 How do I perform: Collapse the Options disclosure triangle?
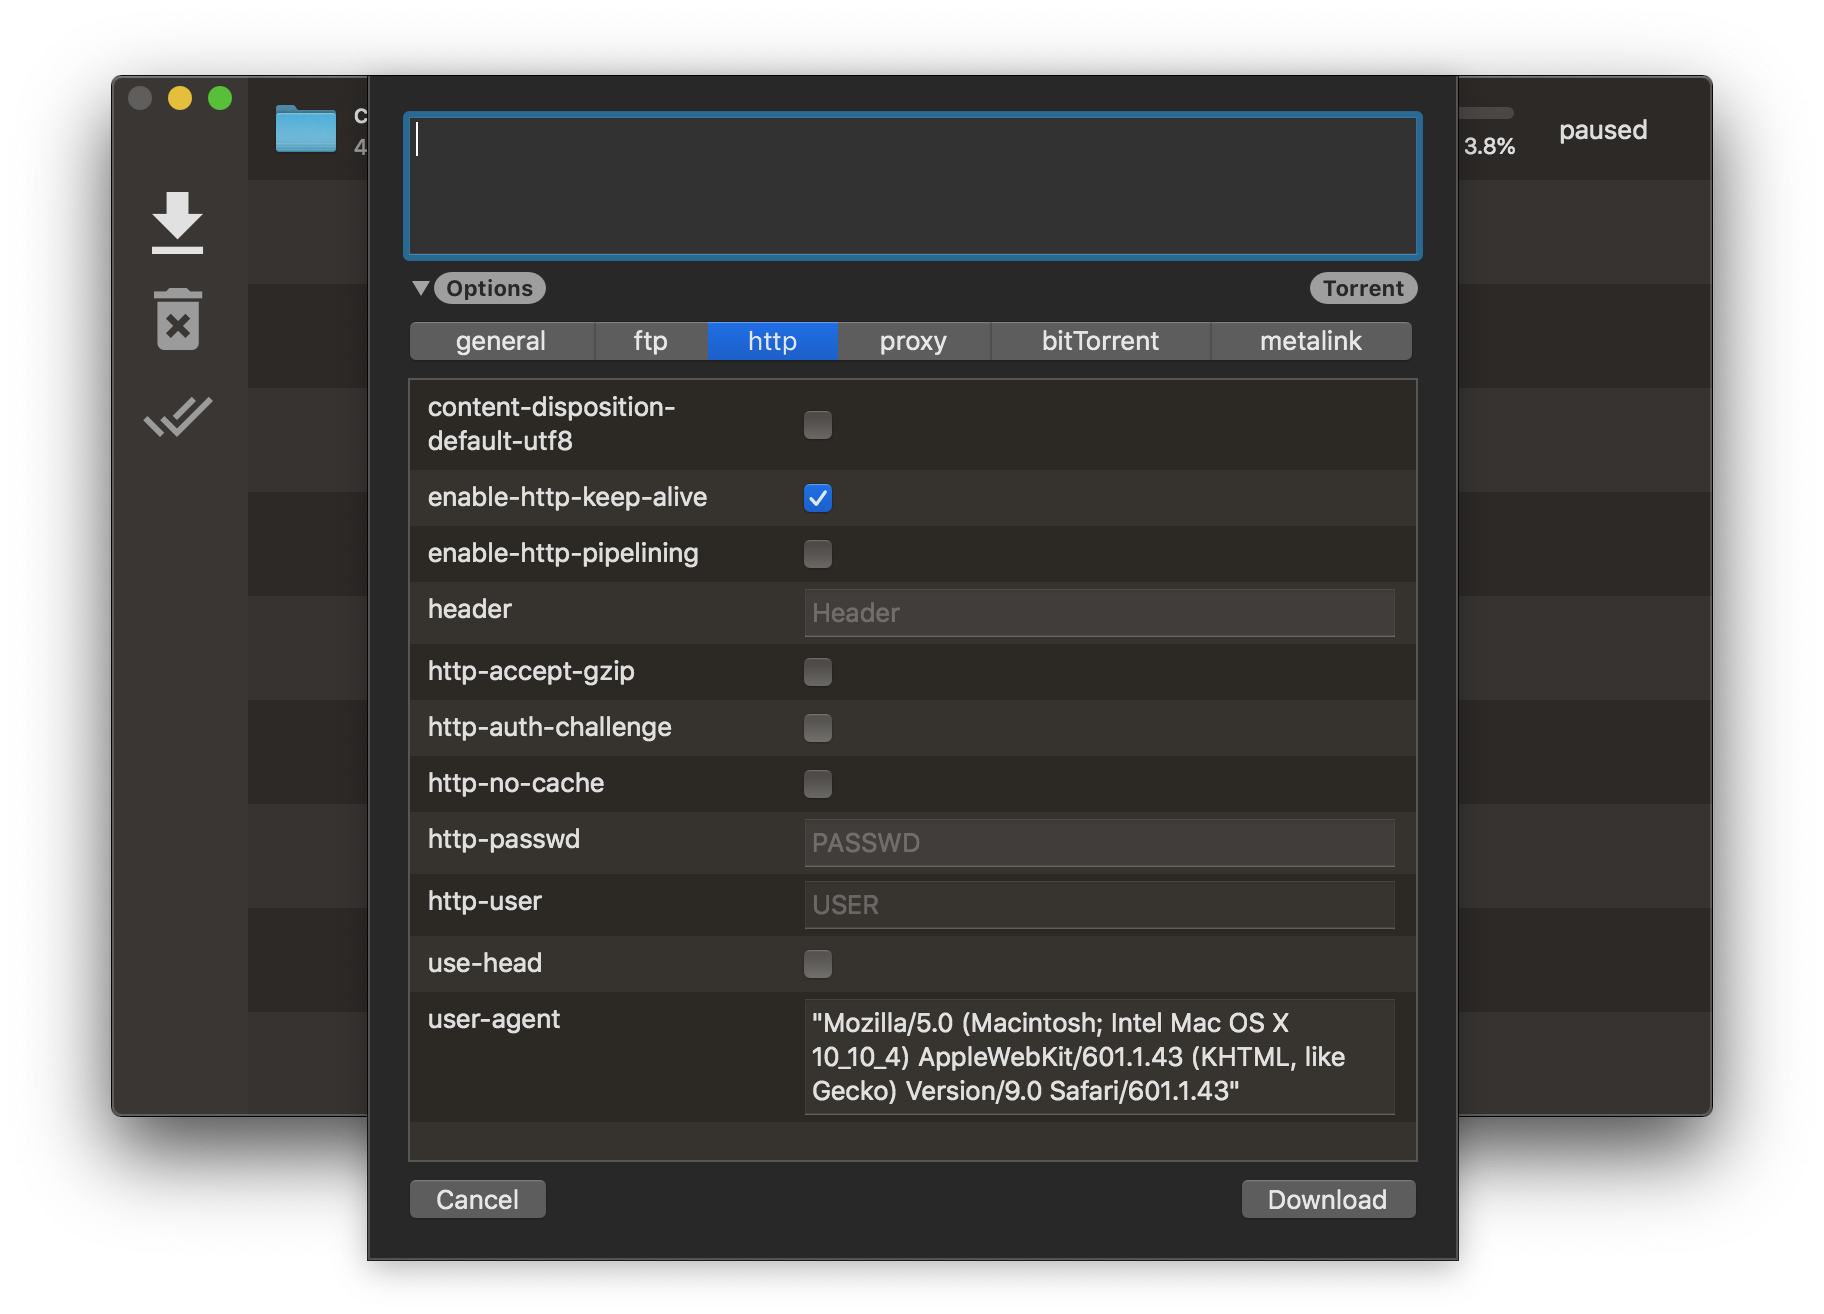click(x=421, y=288)
